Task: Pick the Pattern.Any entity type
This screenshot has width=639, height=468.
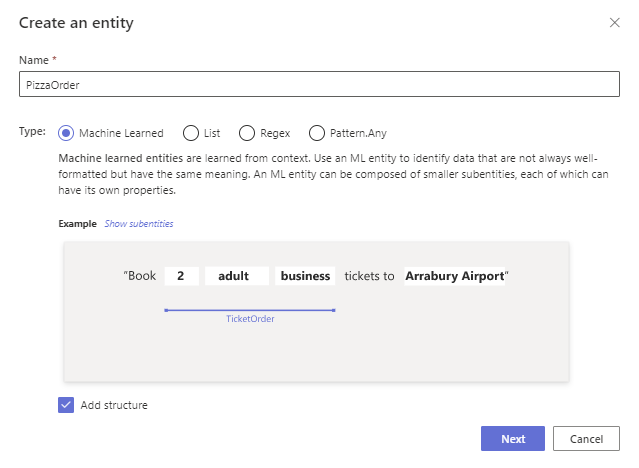Action: 317,133
